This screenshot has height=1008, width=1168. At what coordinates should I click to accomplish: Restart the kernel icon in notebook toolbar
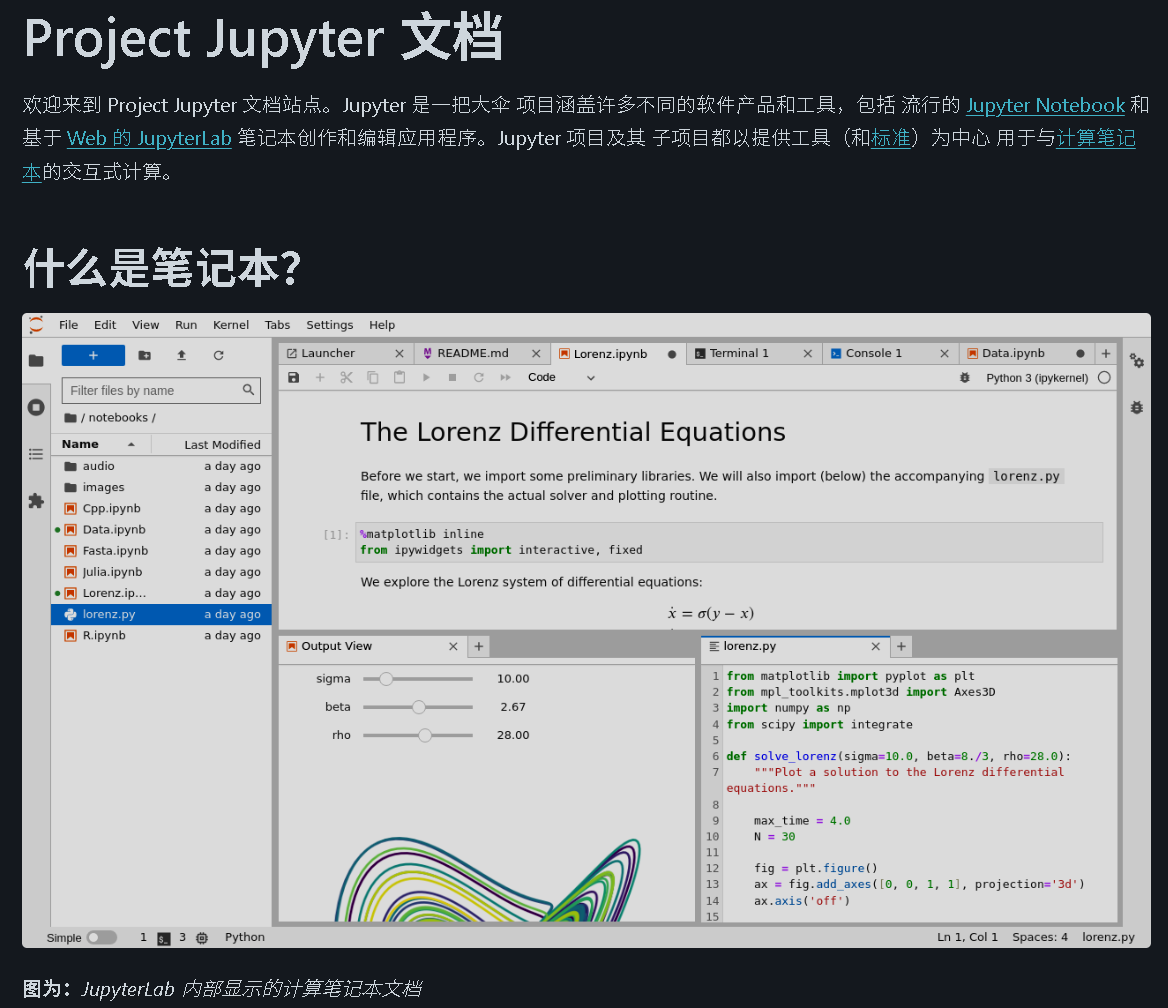click(x=479, y=378)
